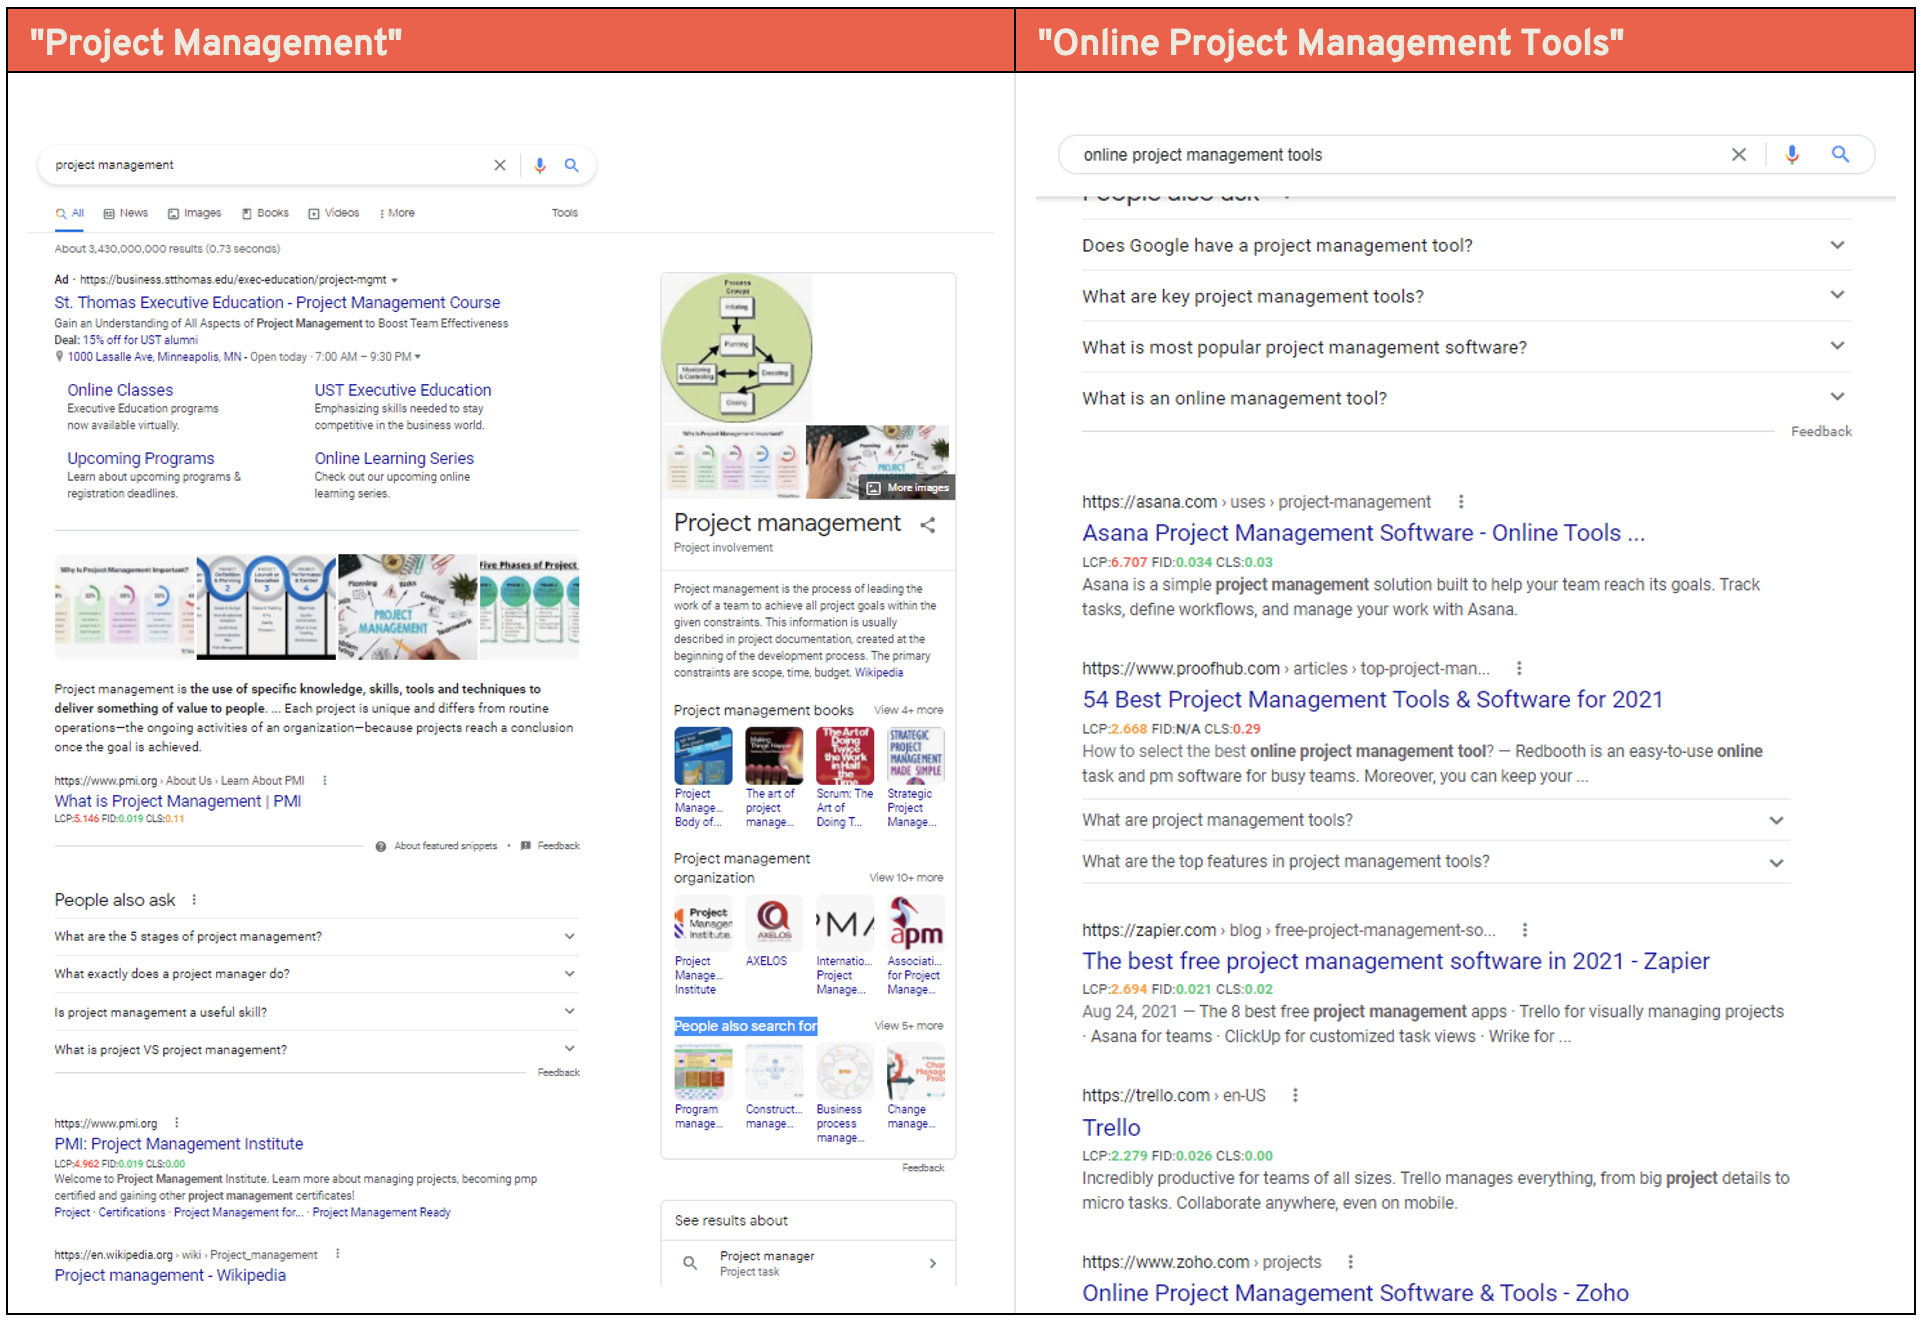Switch to the Videos tab
Image resolution: width=1922 pixels, height=1322 pixels.
tap(334, 213)
